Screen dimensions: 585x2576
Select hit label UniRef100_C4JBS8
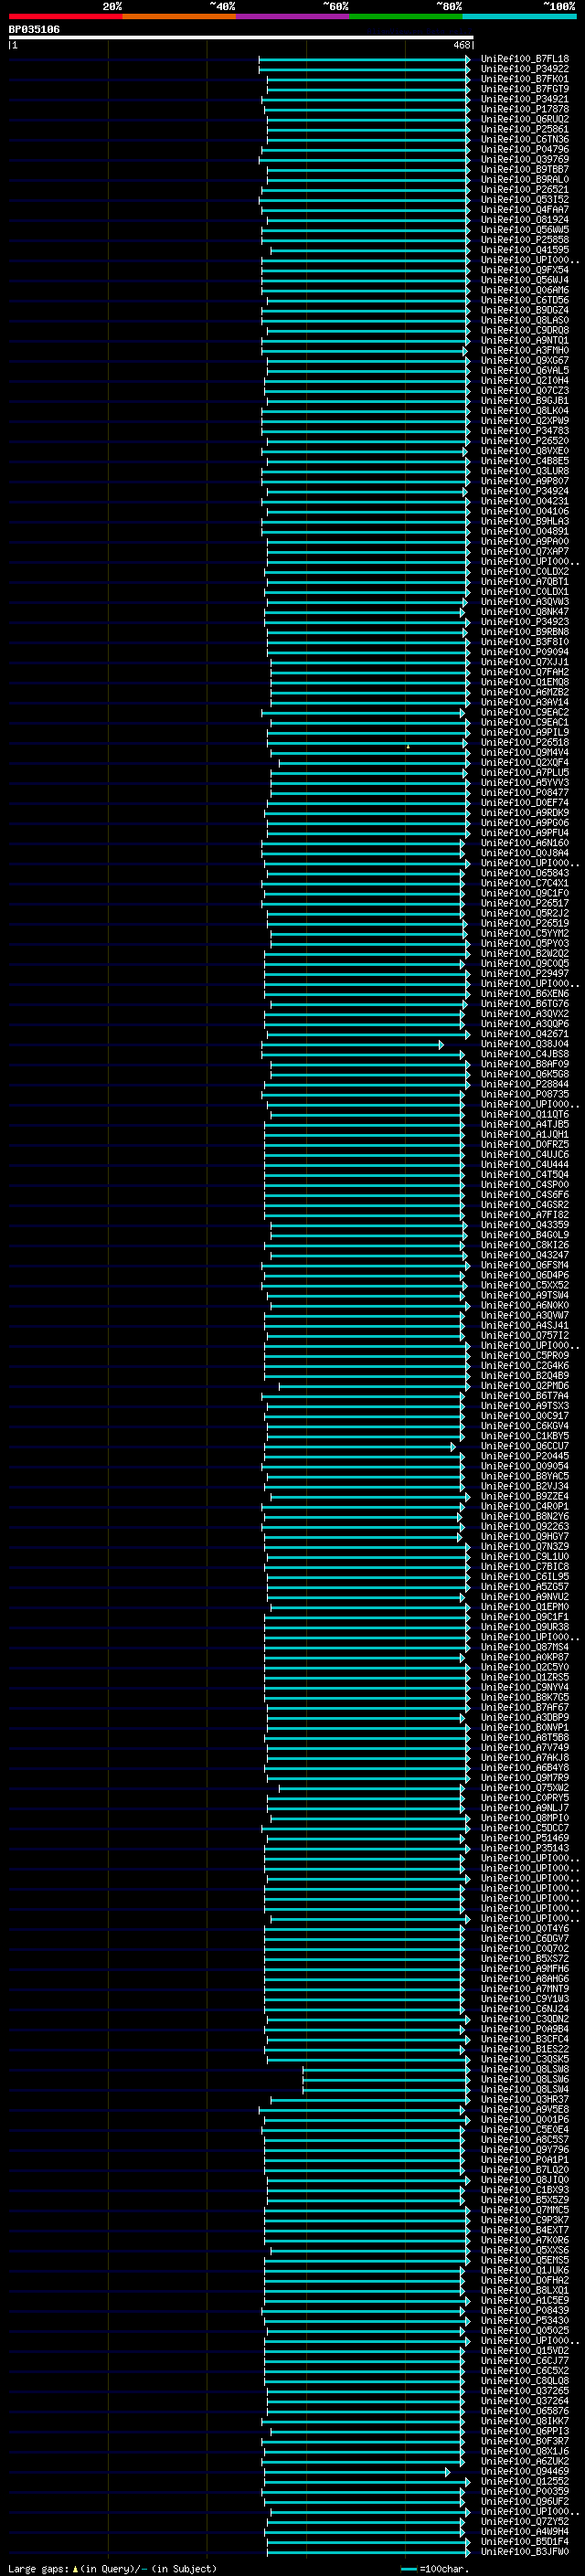coord(524,1054)
